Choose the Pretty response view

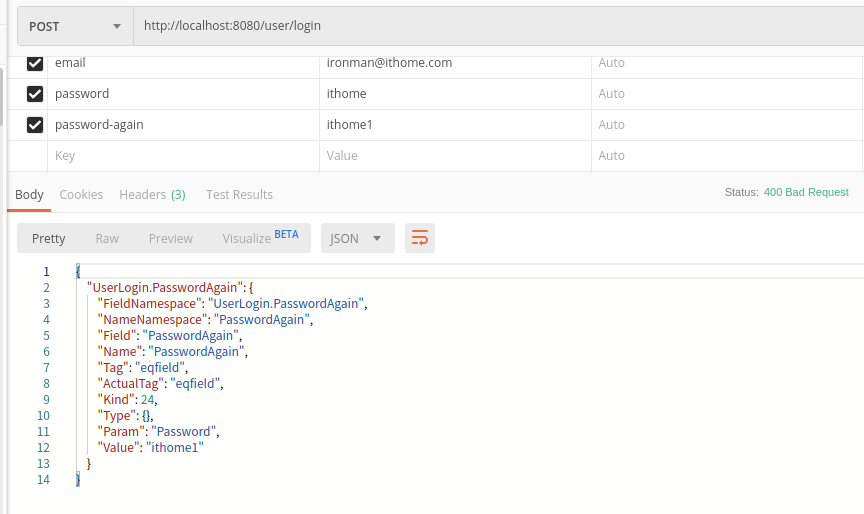(x=49, y=238)
